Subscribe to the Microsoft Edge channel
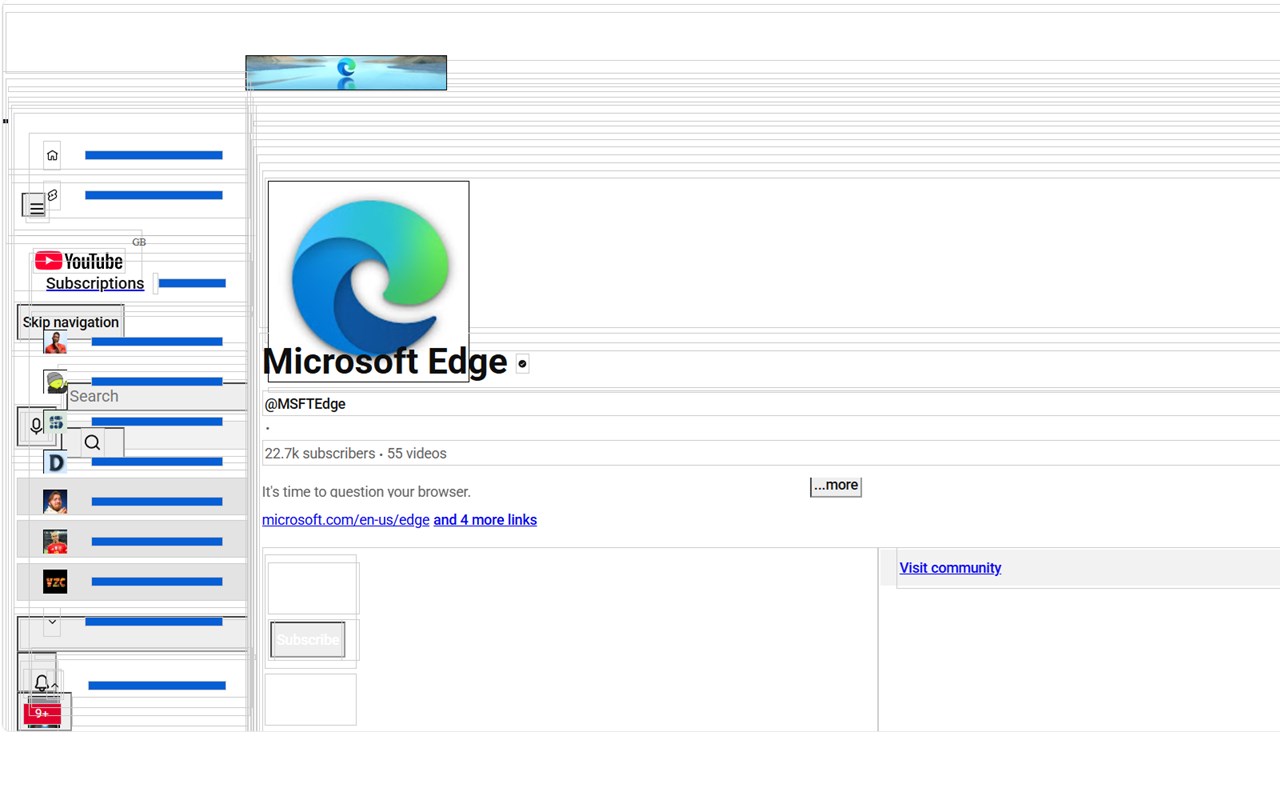The image size is (1280, 800). (308, 640)
